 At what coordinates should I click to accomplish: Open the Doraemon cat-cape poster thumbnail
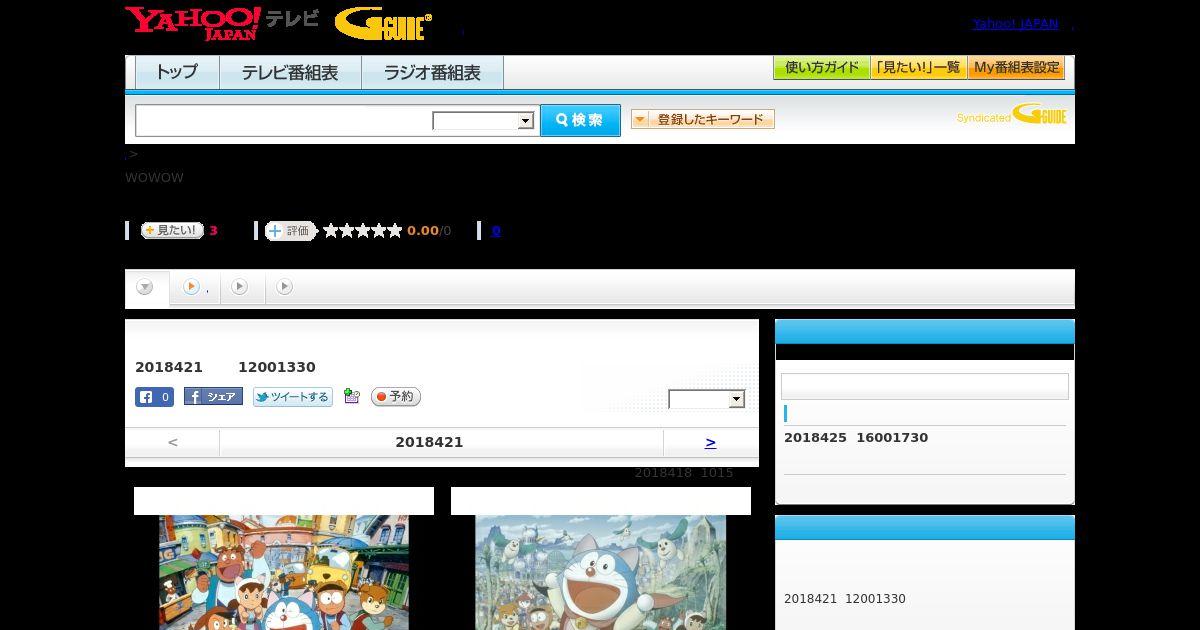pyautogui.click(x=600, y=572)
